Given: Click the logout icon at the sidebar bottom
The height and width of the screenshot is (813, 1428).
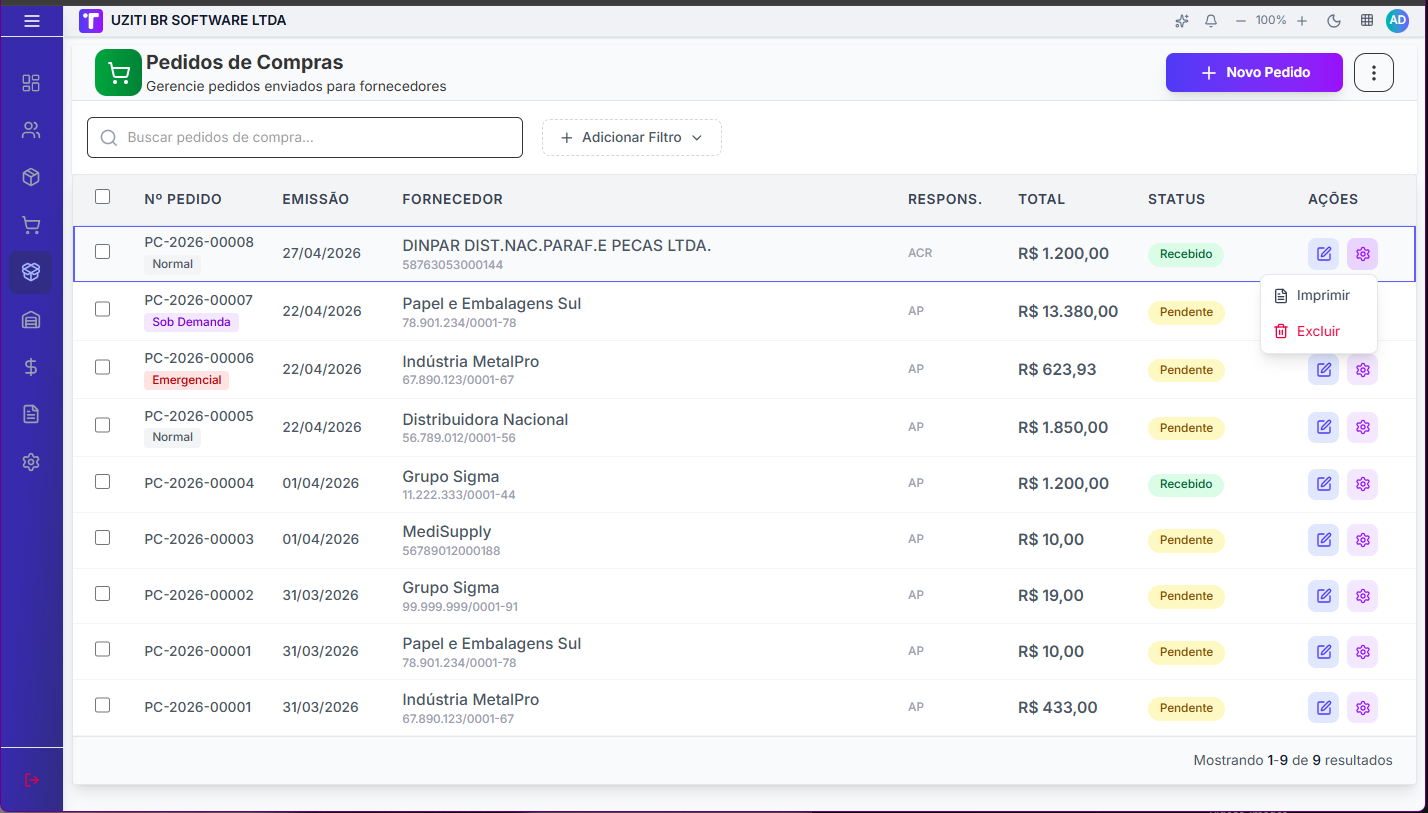Looking at the screenshot, I should [x=31, y=780].
